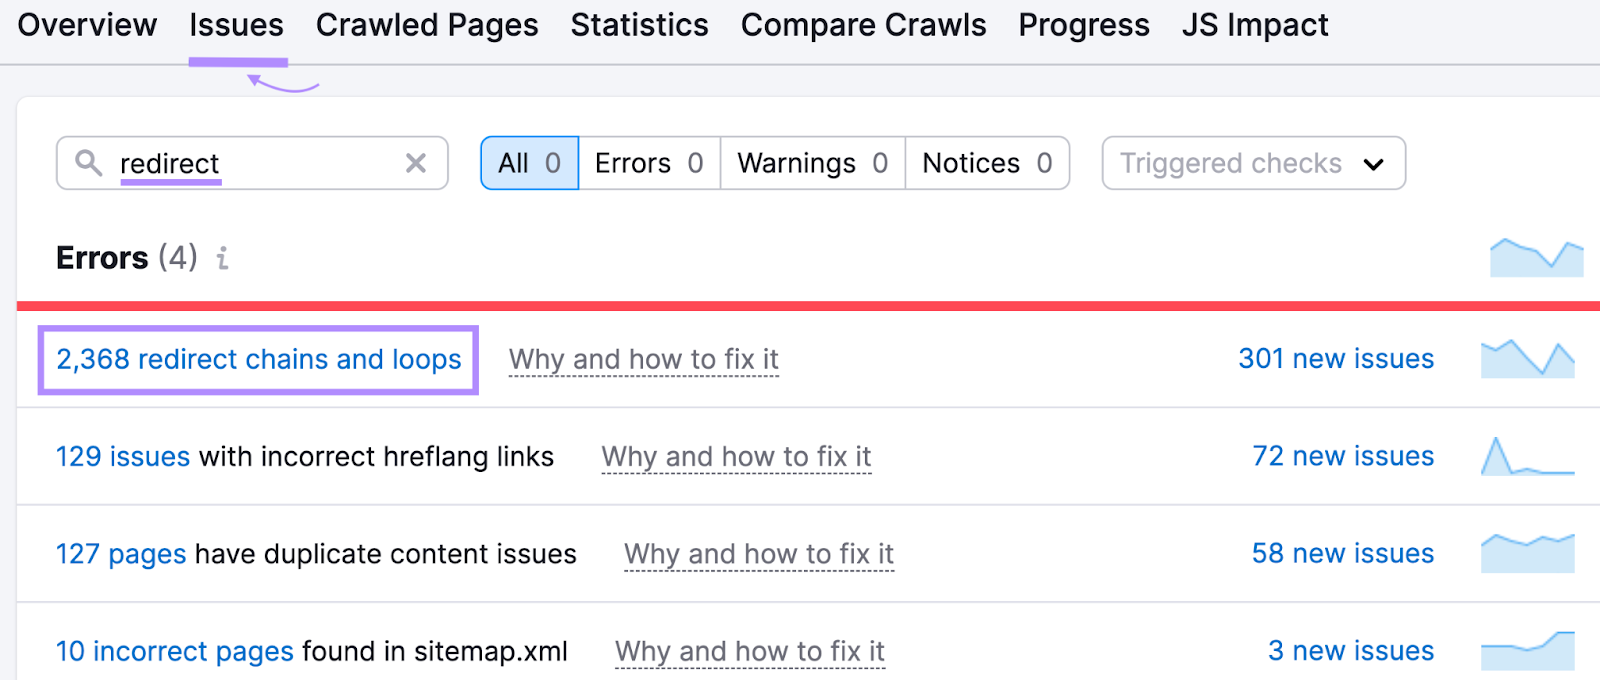Select the All issues filter
Image resolution: width=1600 pixels, height=680 pixels.
click(529, 162)
